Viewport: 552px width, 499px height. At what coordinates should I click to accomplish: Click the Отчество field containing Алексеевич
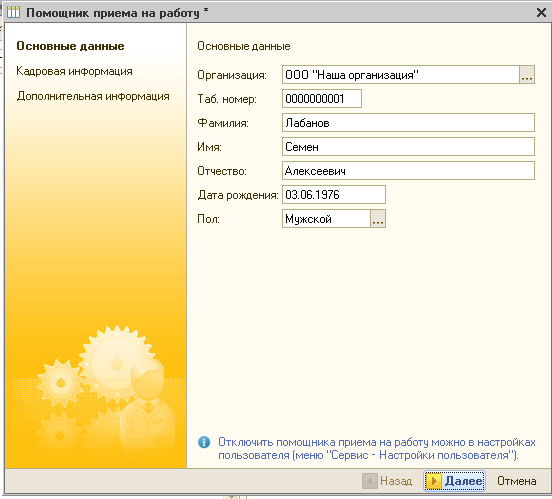click(x=408, y=171)
